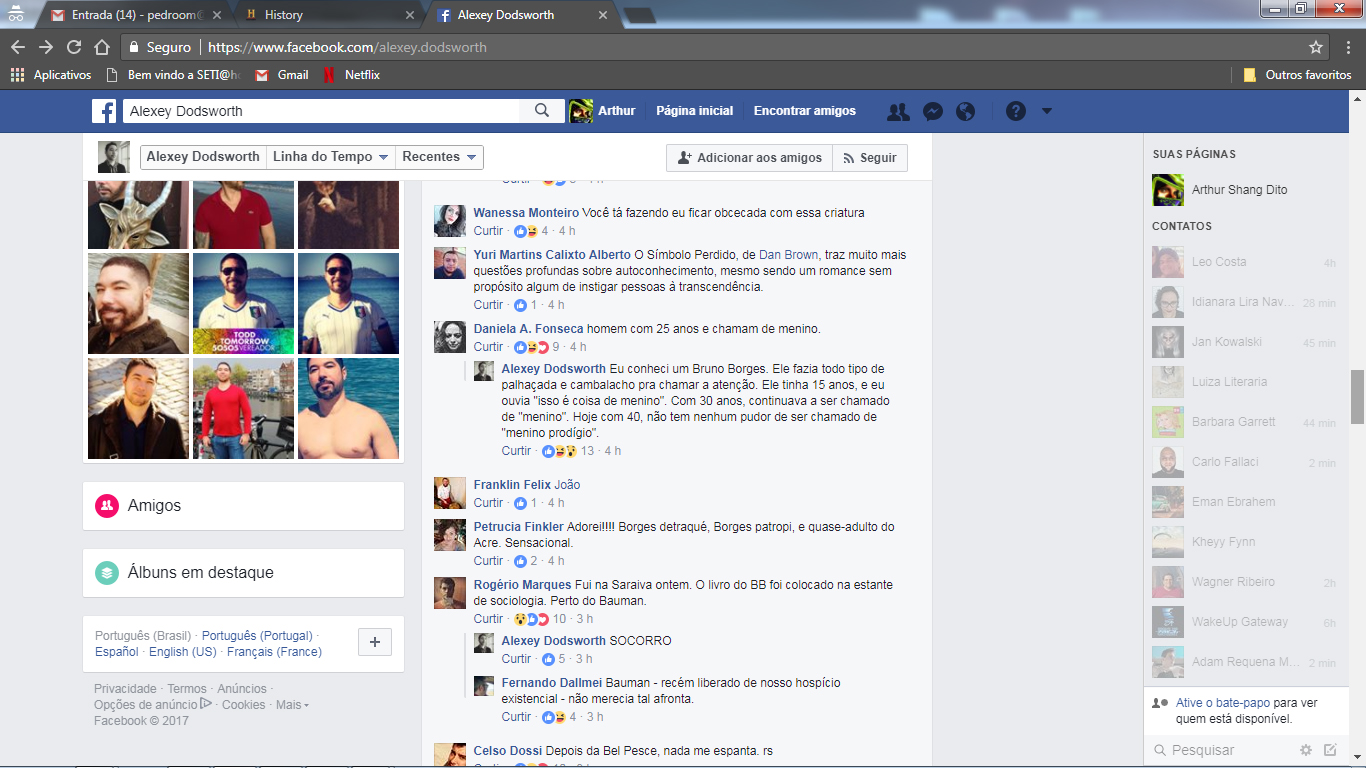This screenshot has width=1366, height=768.
Task: Open Bem vindo a SETI@home bookmark
Action: [175, 75]
